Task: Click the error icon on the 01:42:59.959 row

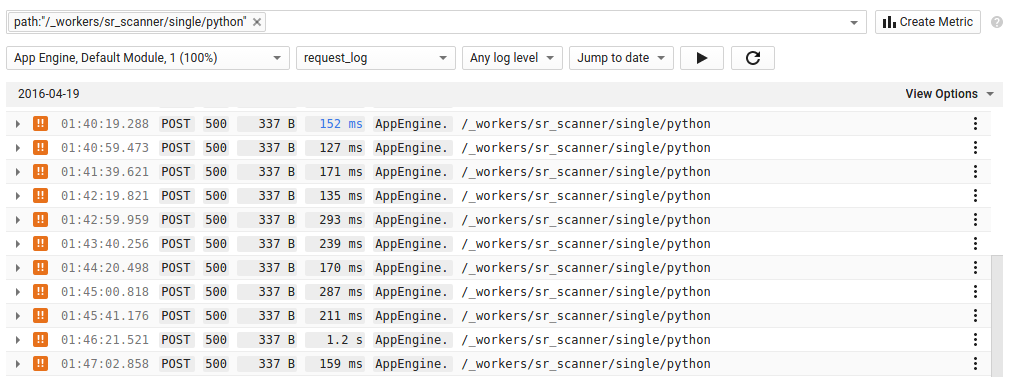Action: [x=41, y=220]
